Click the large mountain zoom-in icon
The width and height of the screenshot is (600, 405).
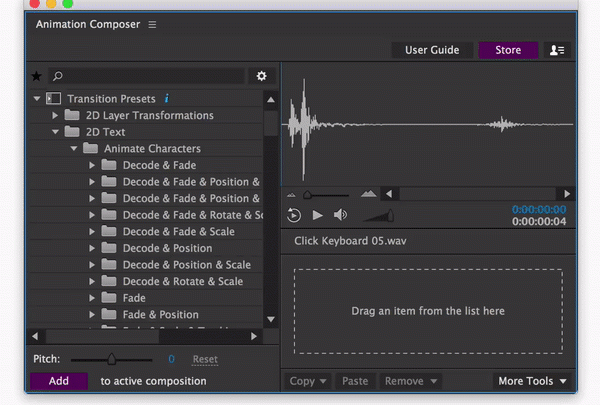368,194
